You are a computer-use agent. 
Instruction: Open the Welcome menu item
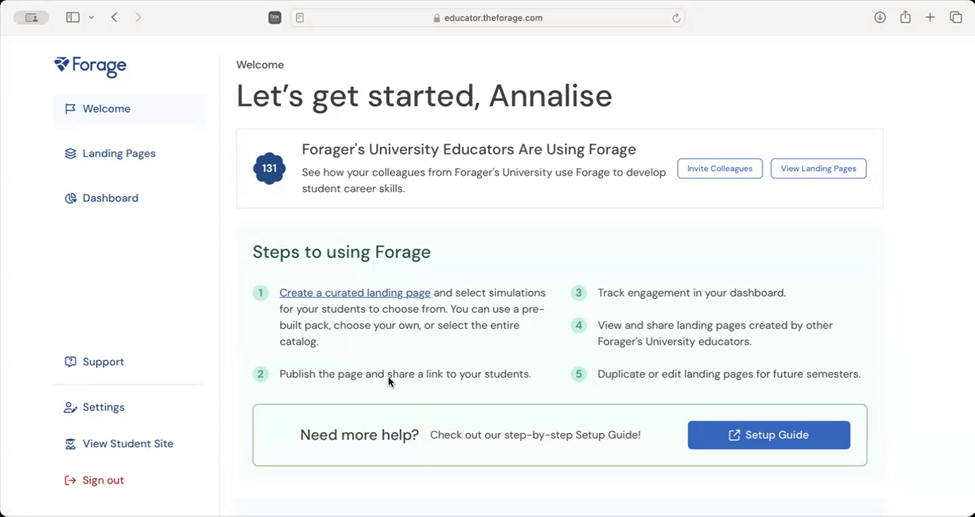(128, 109)
